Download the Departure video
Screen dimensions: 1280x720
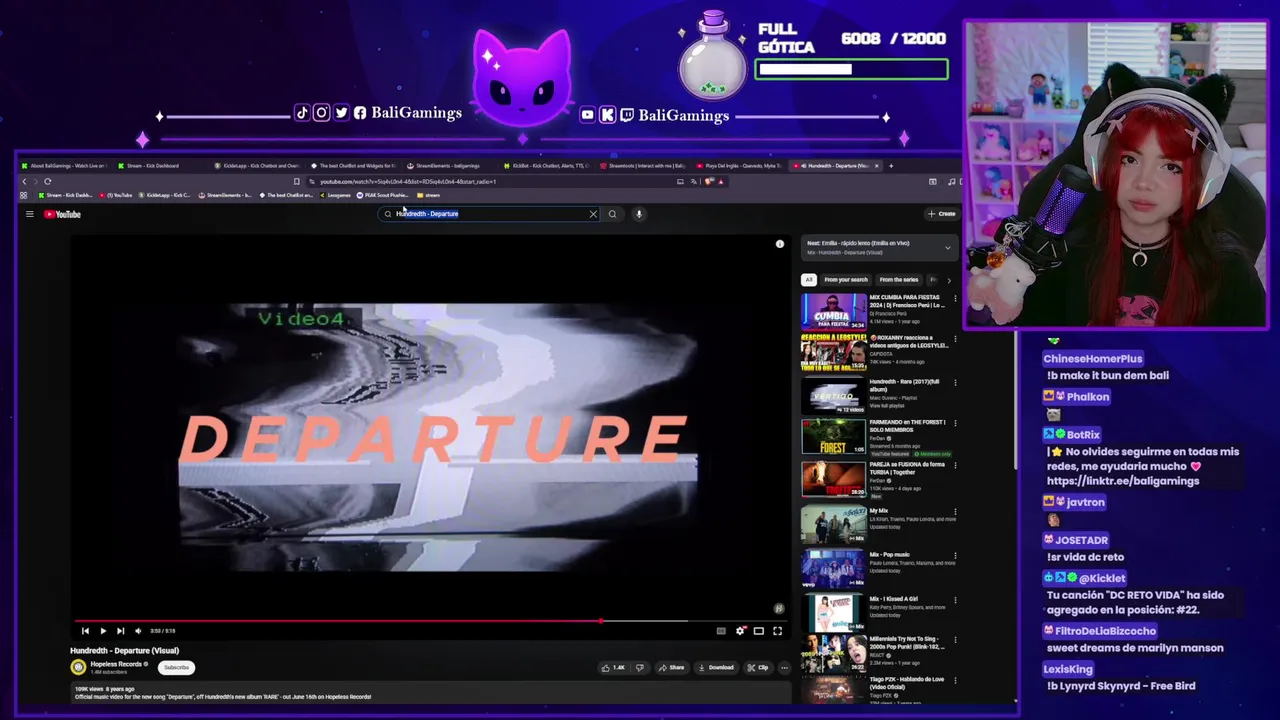click(x=716, y=667)
